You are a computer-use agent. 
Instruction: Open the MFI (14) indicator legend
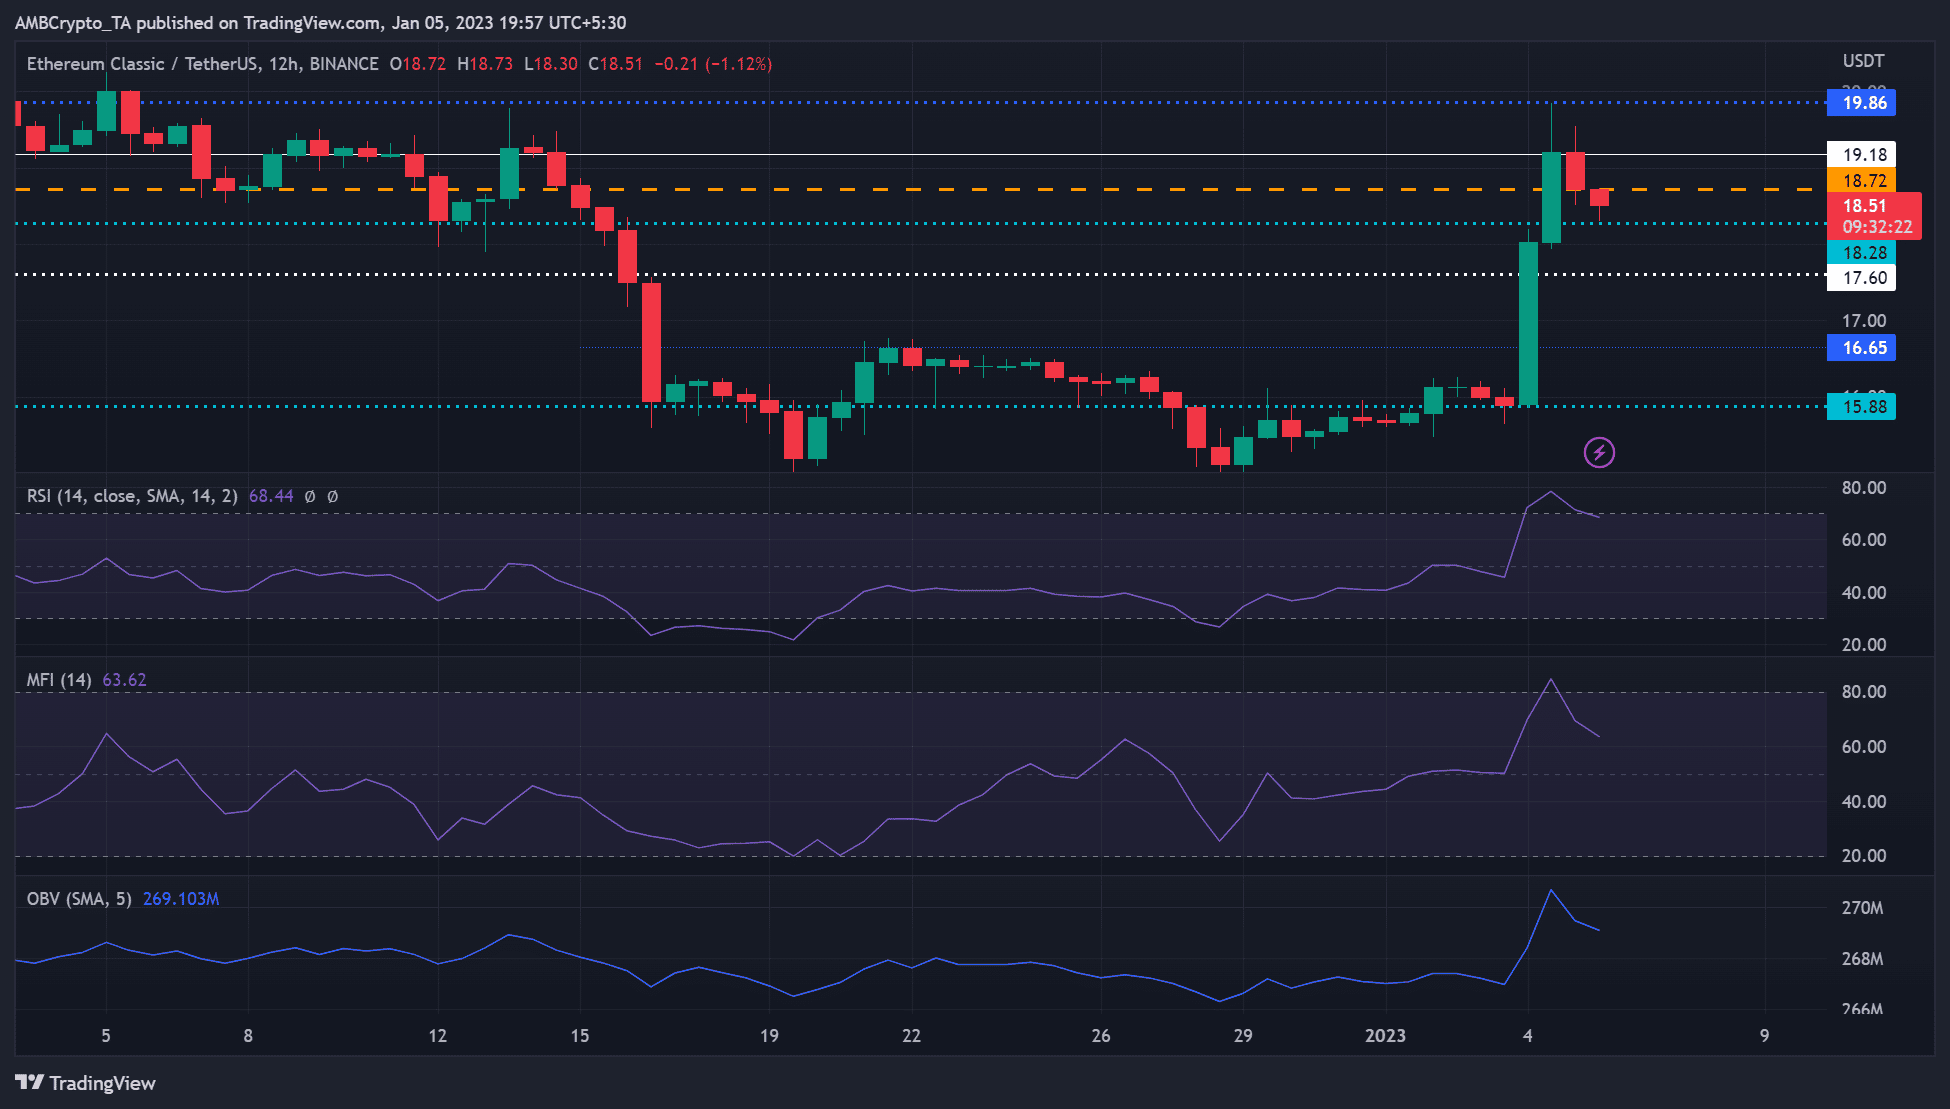pyautogui.click(x=59, y=680)
